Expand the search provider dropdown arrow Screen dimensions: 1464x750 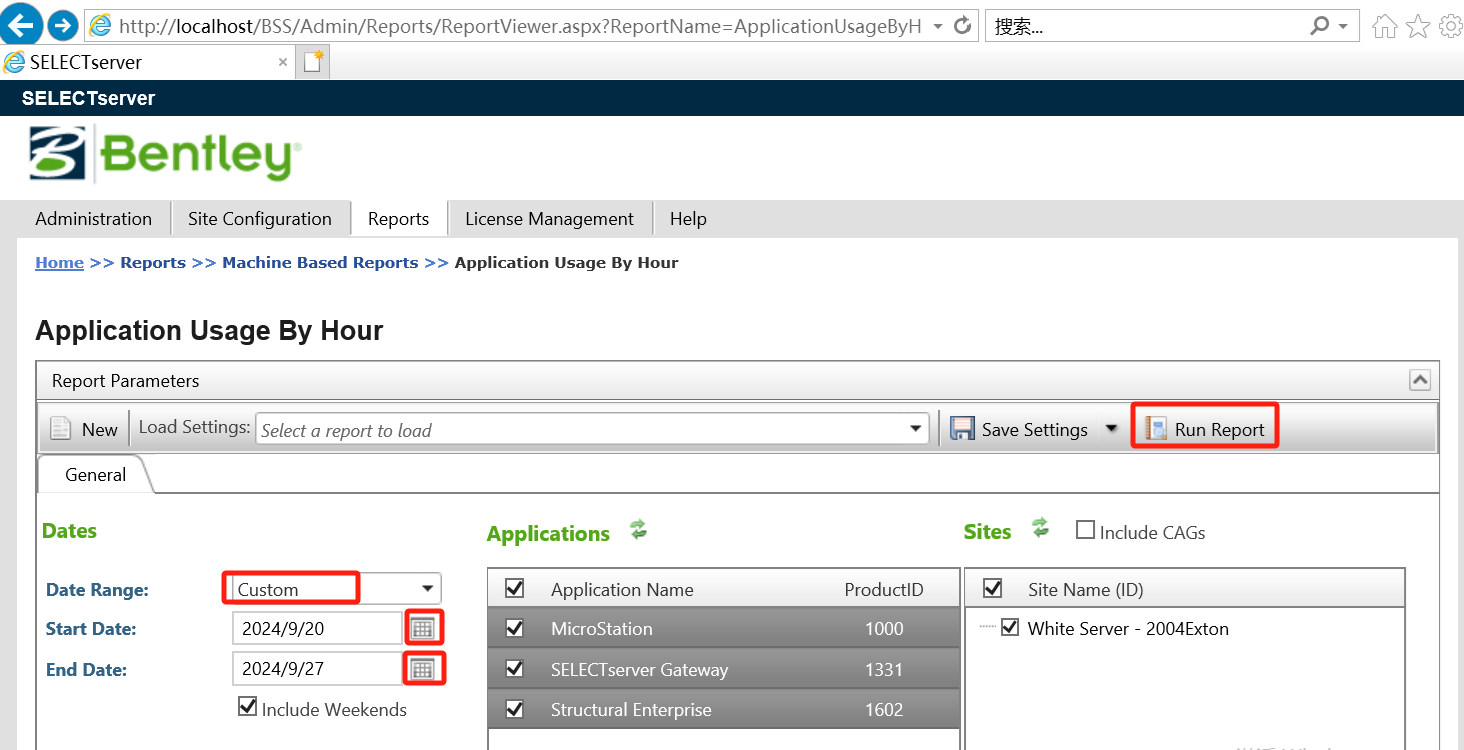[1343, 26]
